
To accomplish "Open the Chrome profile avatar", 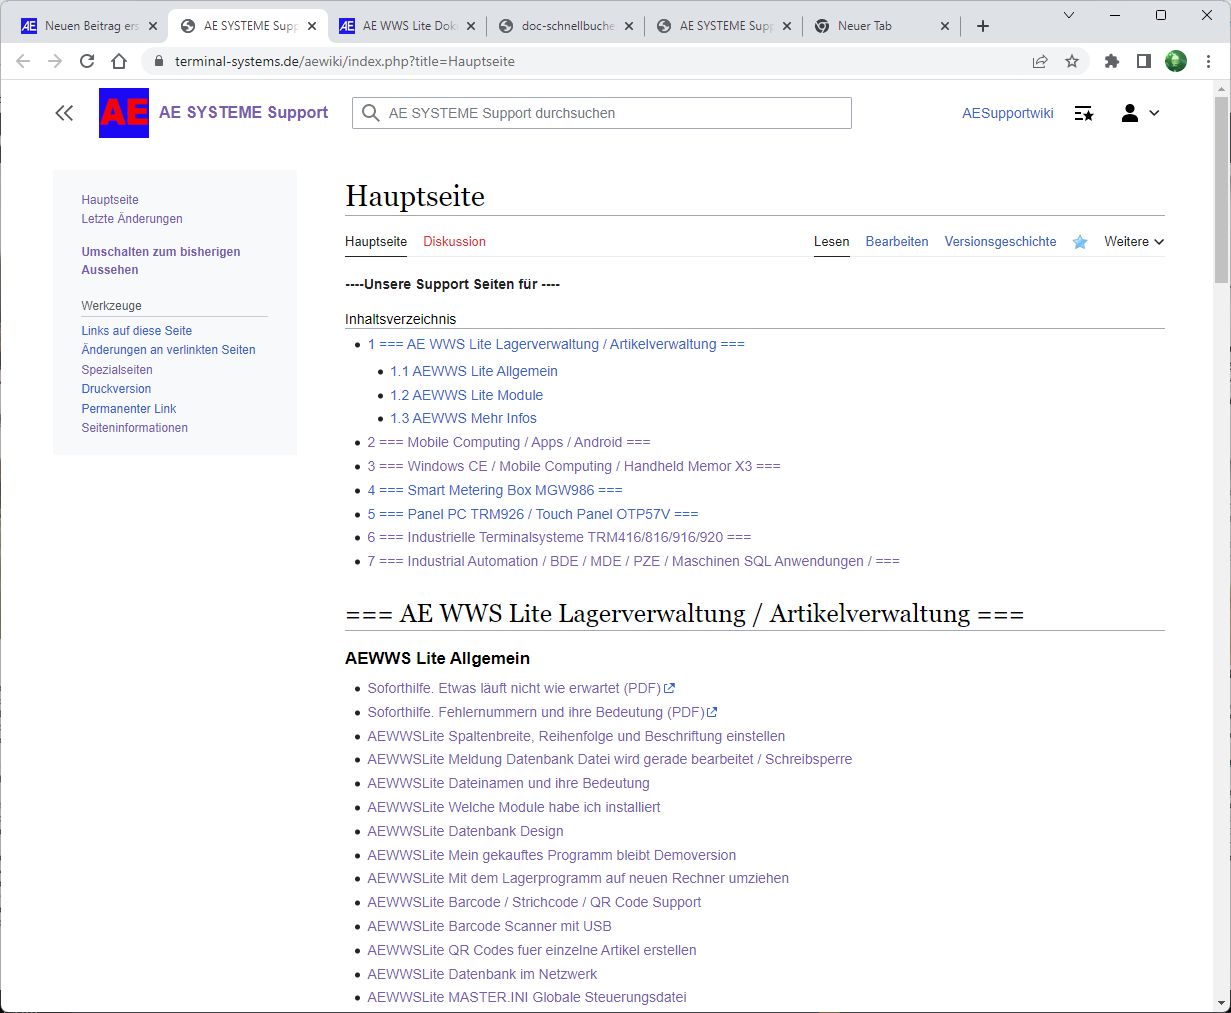I will pos(1176,61).
